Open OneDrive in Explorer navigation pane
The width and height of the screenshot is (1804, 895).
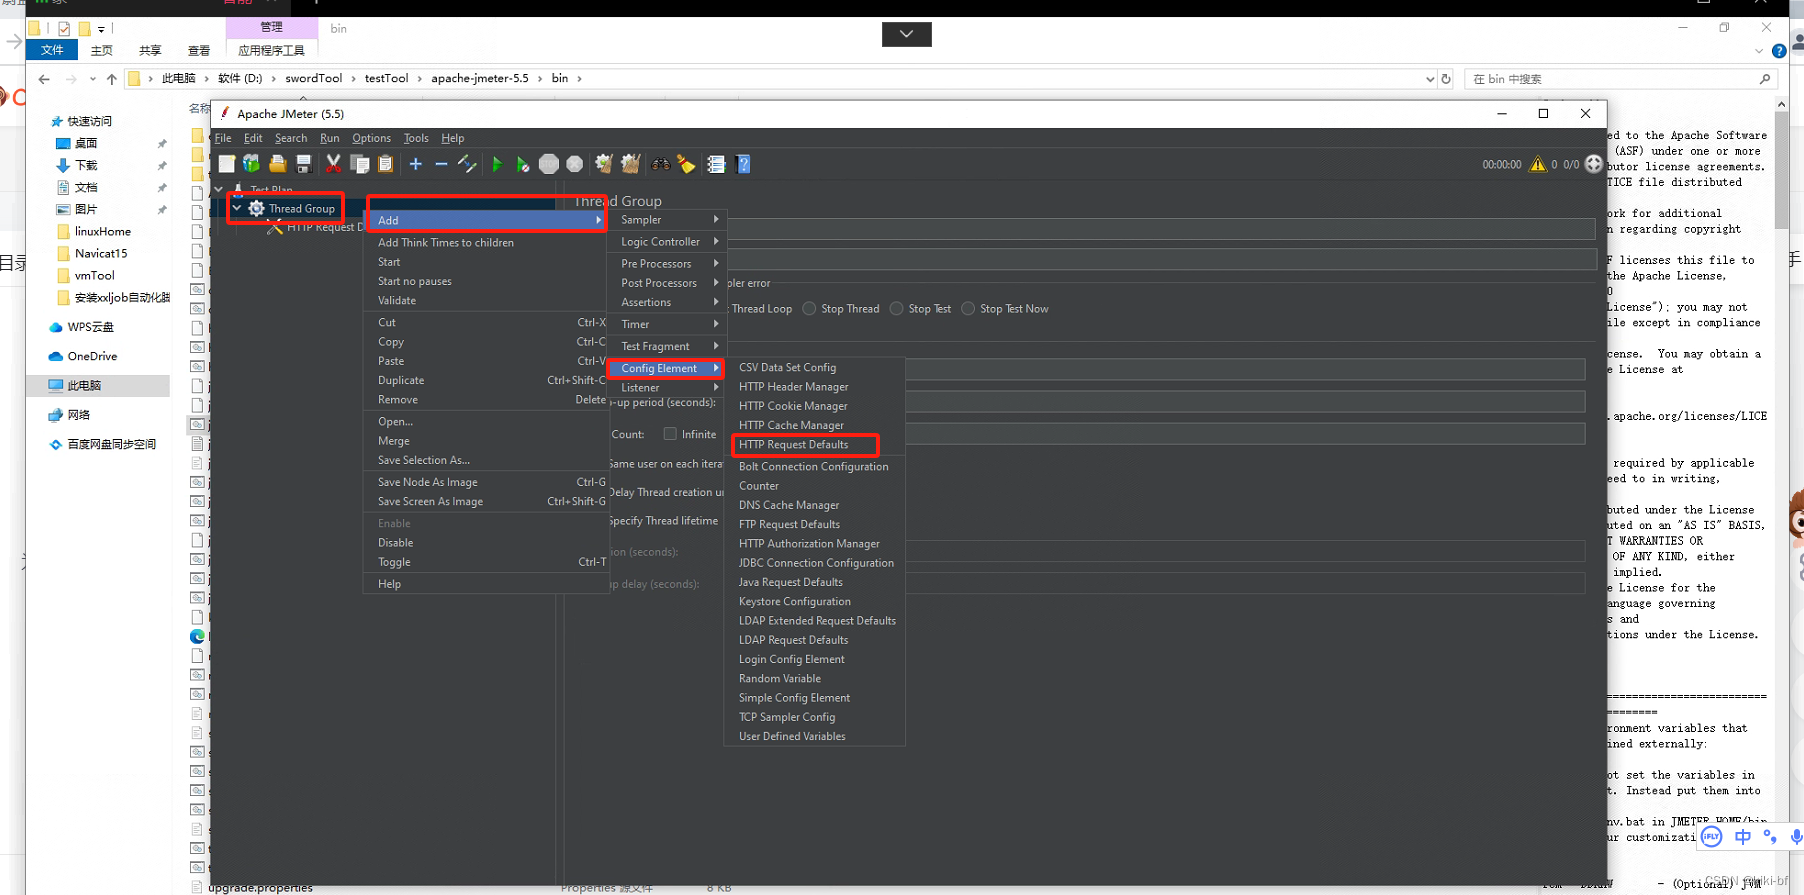point(92,356)
